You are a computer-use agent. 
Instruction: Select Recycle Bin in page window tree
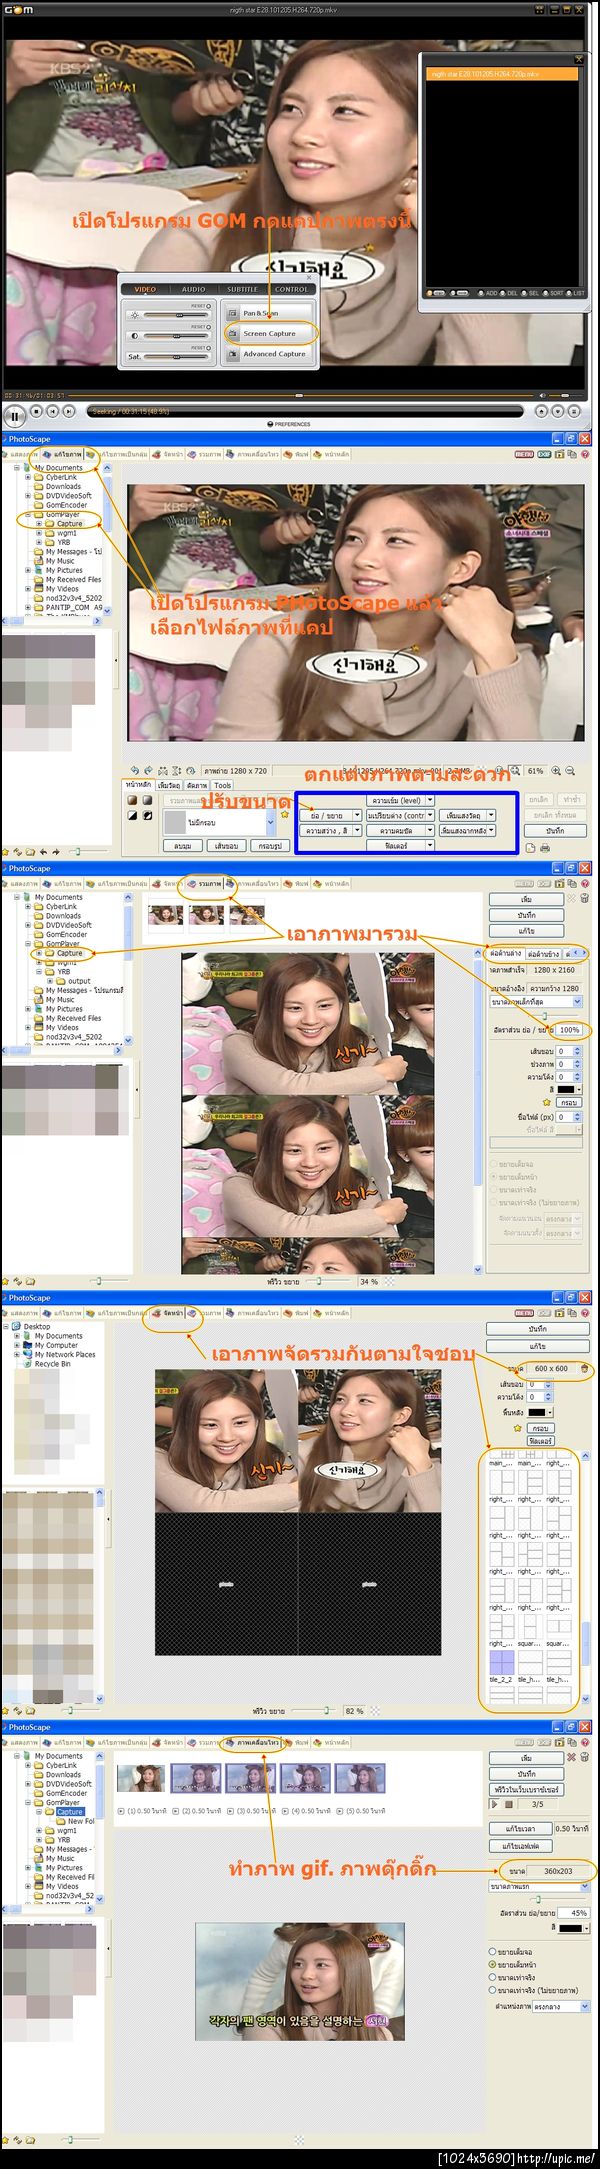(52, 1364)
